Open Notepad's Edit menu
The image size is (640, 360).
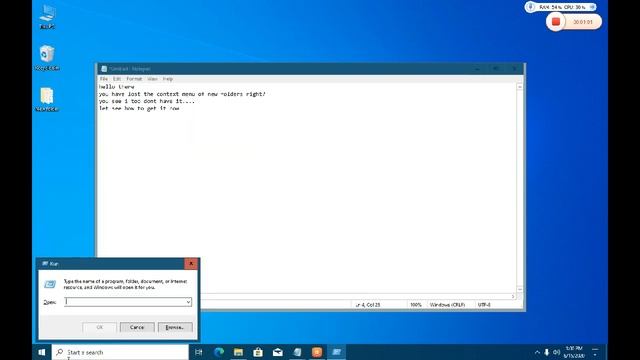[117, 79]
